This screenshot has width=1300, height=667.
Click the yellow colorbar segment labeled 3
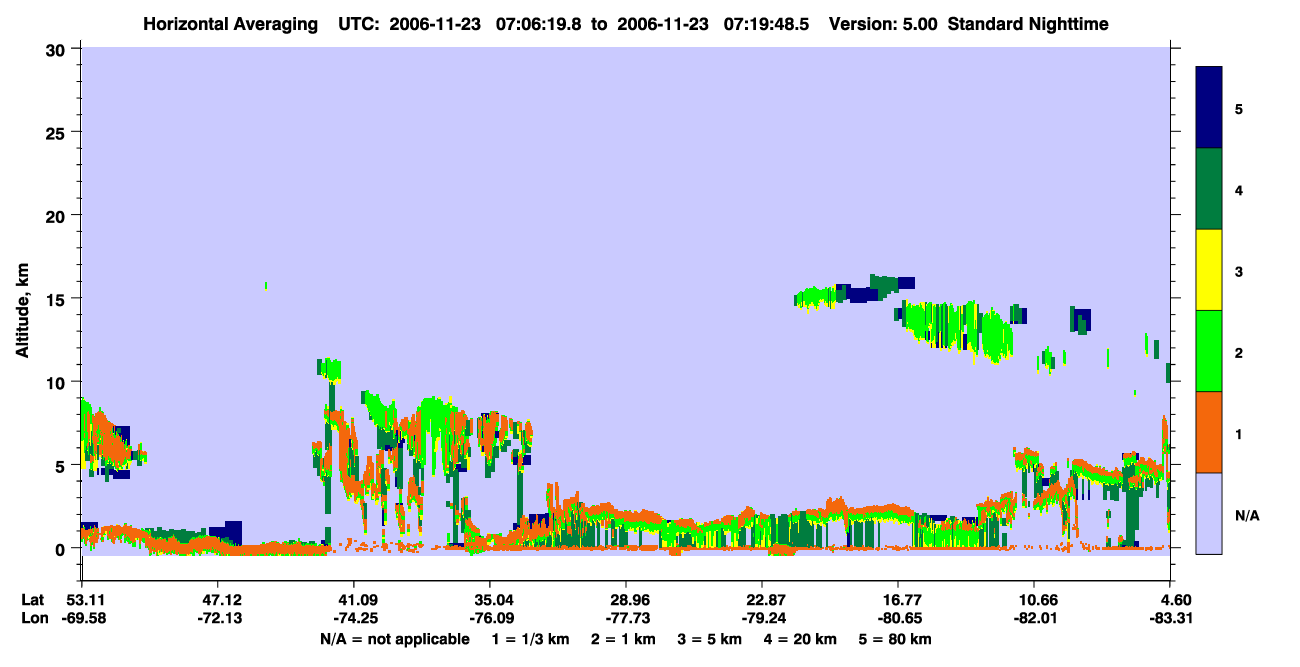click(1209, 270)
